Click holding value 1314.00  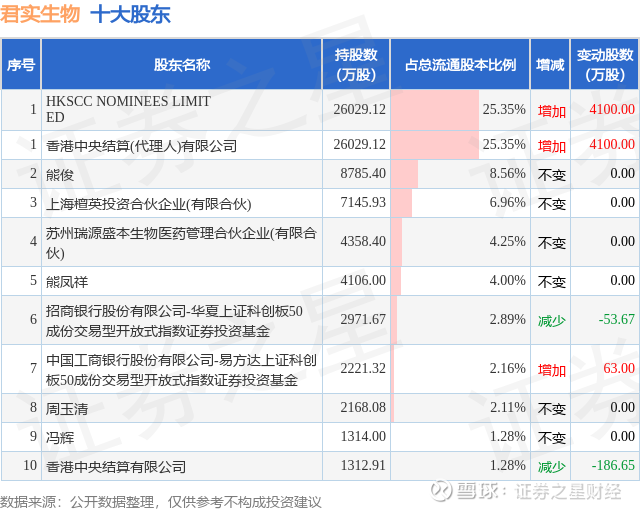point(363,436)
